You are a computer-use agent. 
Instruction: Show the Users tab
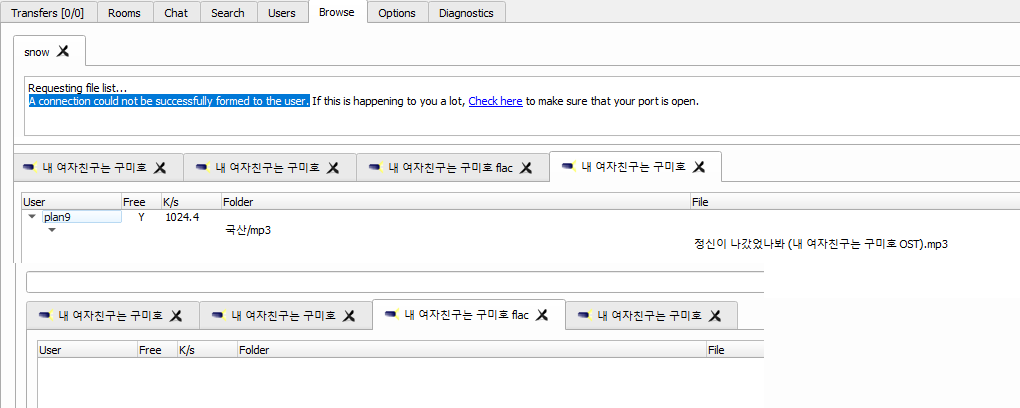click(282, 12)
